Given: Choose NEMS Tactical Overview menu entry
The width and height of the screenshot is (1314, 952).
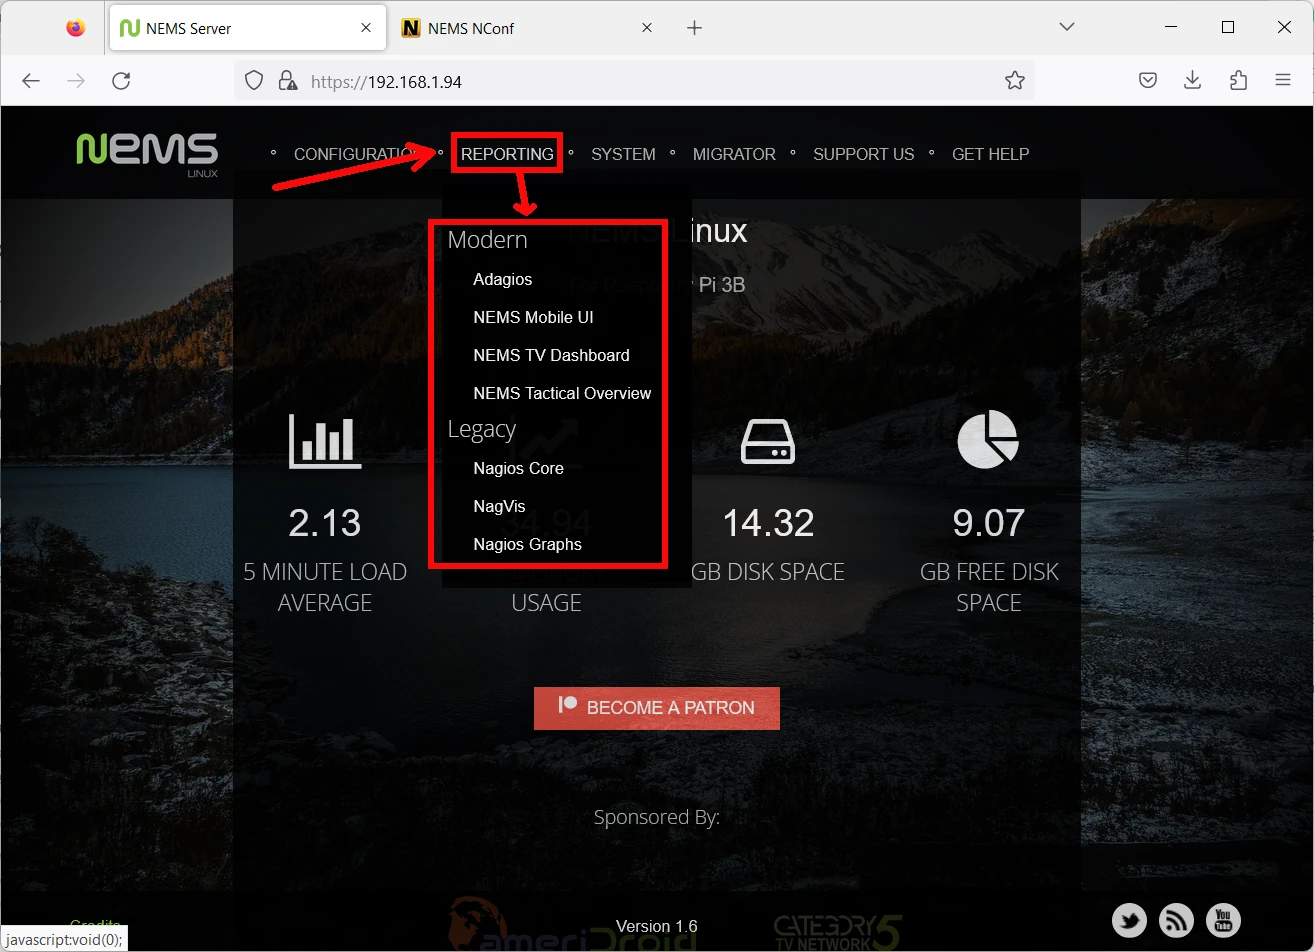Looking at the screenshot, I should click(562, 394).
